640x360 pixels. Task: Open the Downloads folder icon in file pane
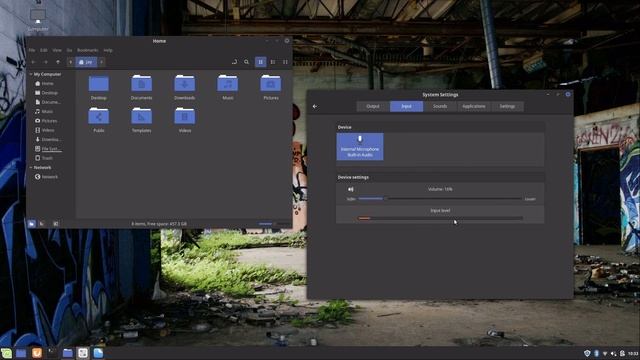184,84
